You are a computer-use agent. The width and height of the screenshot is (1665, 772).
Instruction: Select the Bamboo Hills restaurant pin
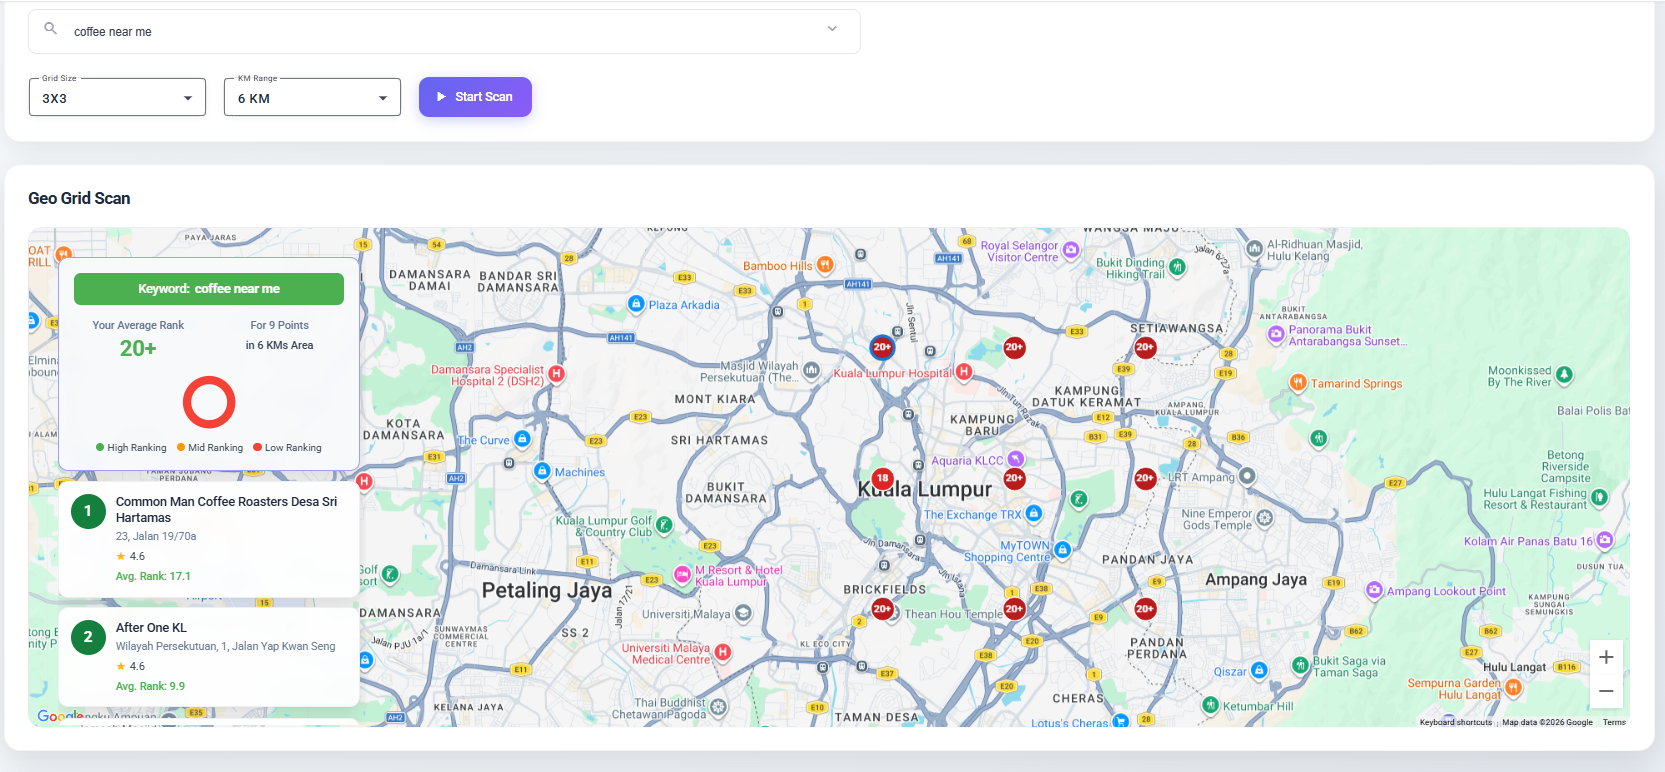pyautogui.click(x=825, y=265)
